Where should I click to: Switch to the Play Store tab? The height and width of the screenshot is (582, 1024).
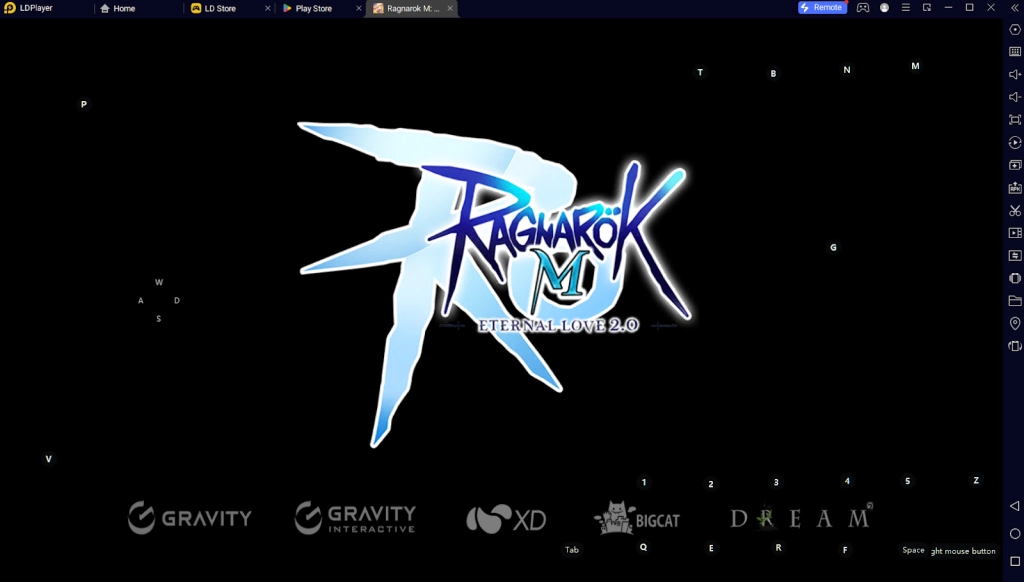tap(313, 8)
